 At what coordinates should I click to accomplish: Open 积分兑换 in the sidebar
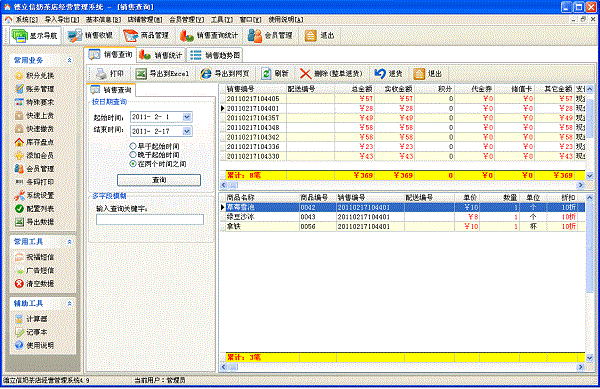coord(34,76)
